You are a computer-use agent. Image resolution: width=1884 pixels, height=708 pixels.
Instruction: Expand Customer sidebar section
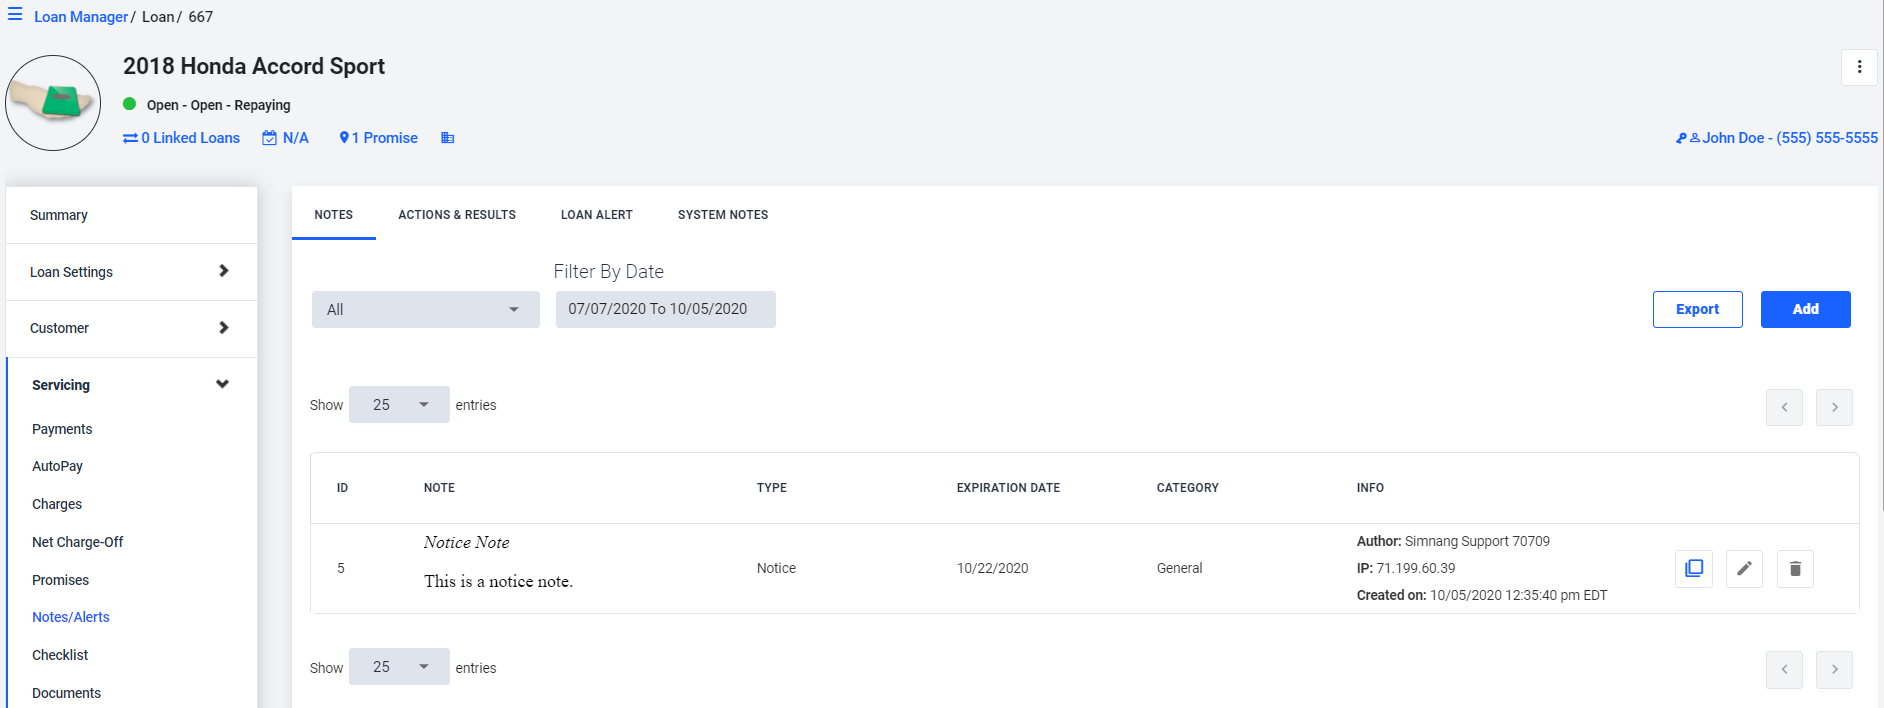pyautogui.click(x=131, y=328)
